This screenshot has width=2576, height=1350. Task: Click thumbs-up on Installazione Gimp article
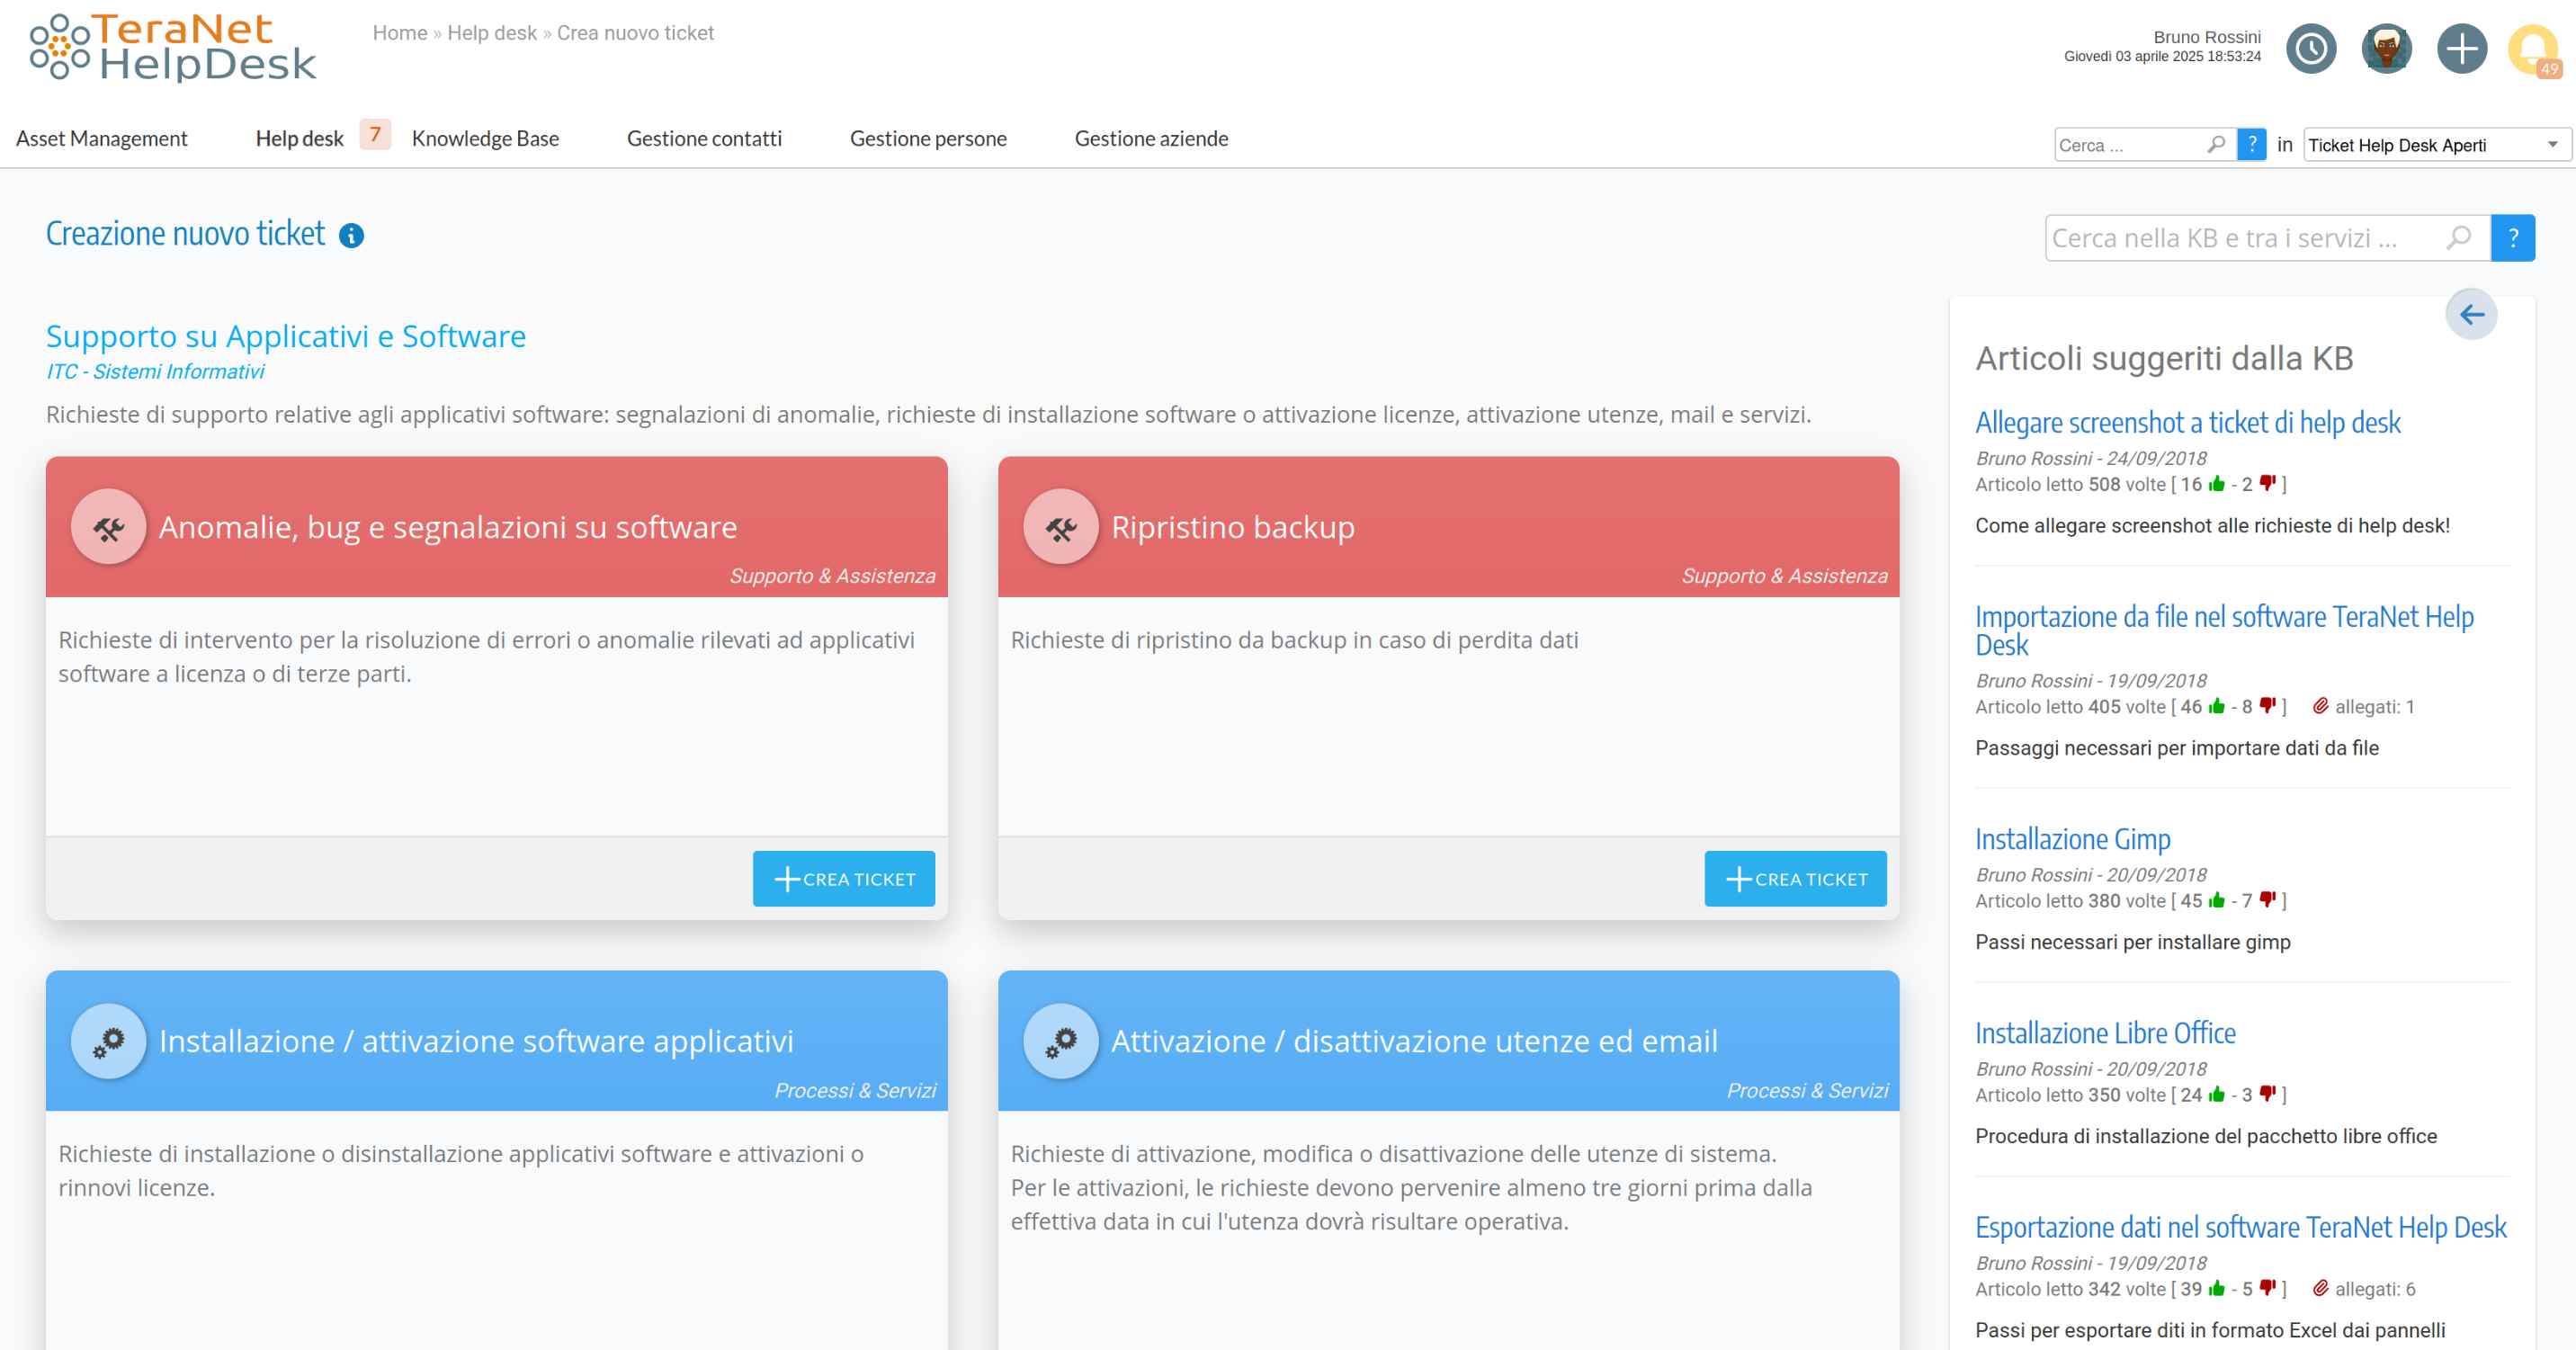click(2216, 900)
